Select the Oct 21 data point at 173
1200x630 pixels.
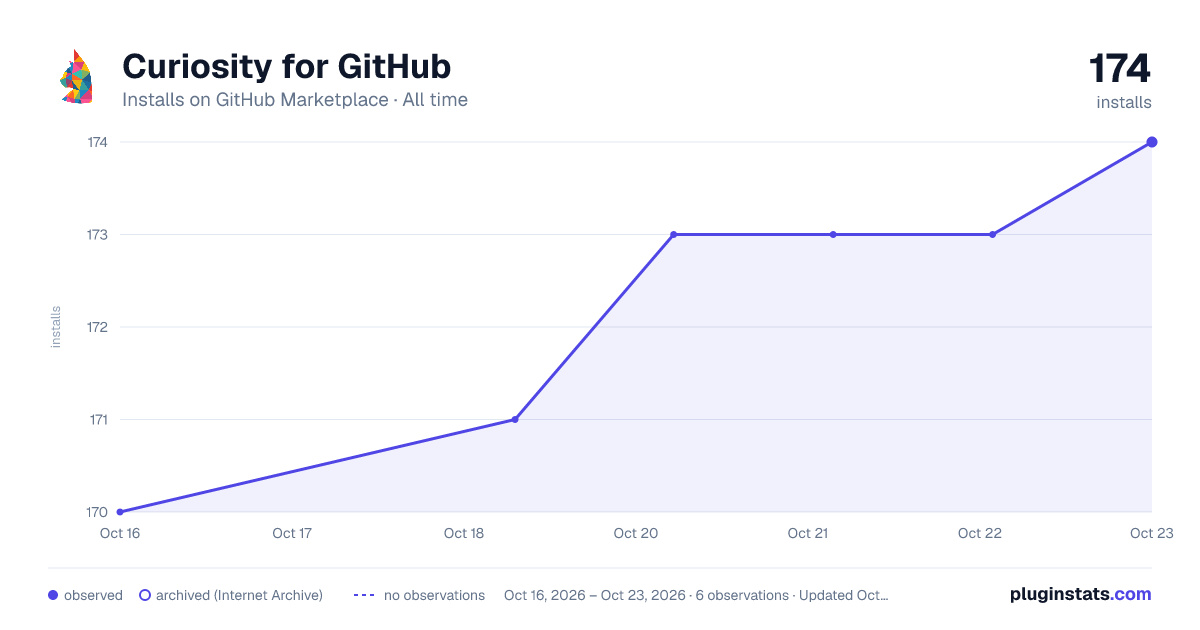(833, 234)
